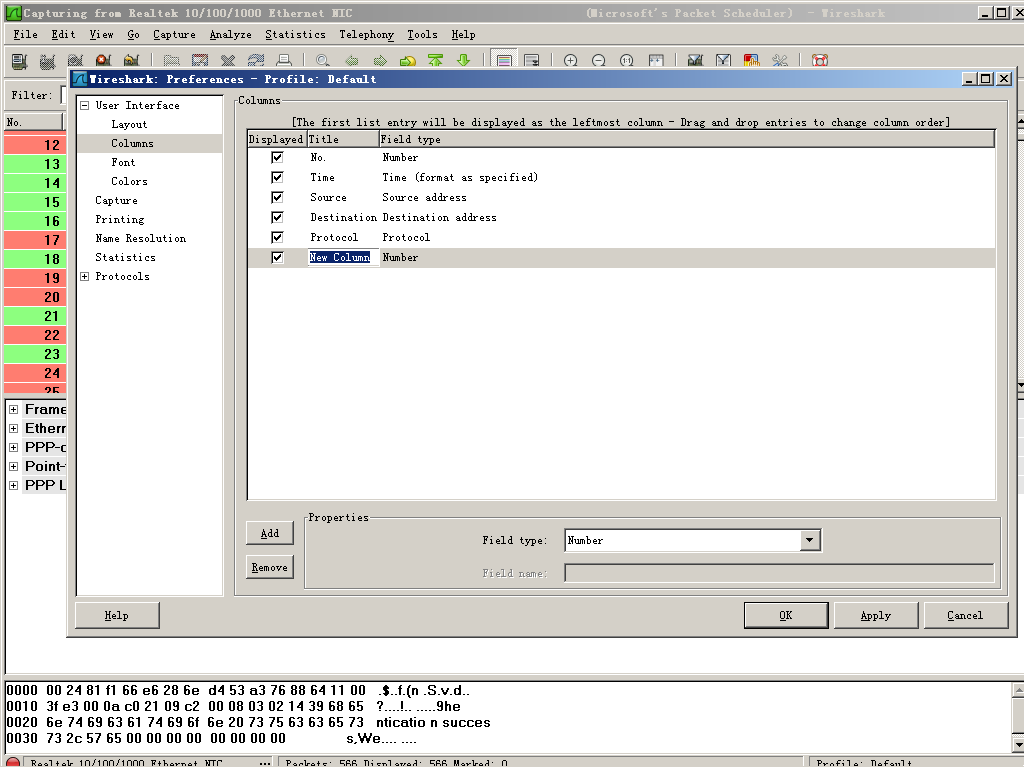Select packet 17 in packet list
Screen dimensions: 1024x768
pos(35,240)
